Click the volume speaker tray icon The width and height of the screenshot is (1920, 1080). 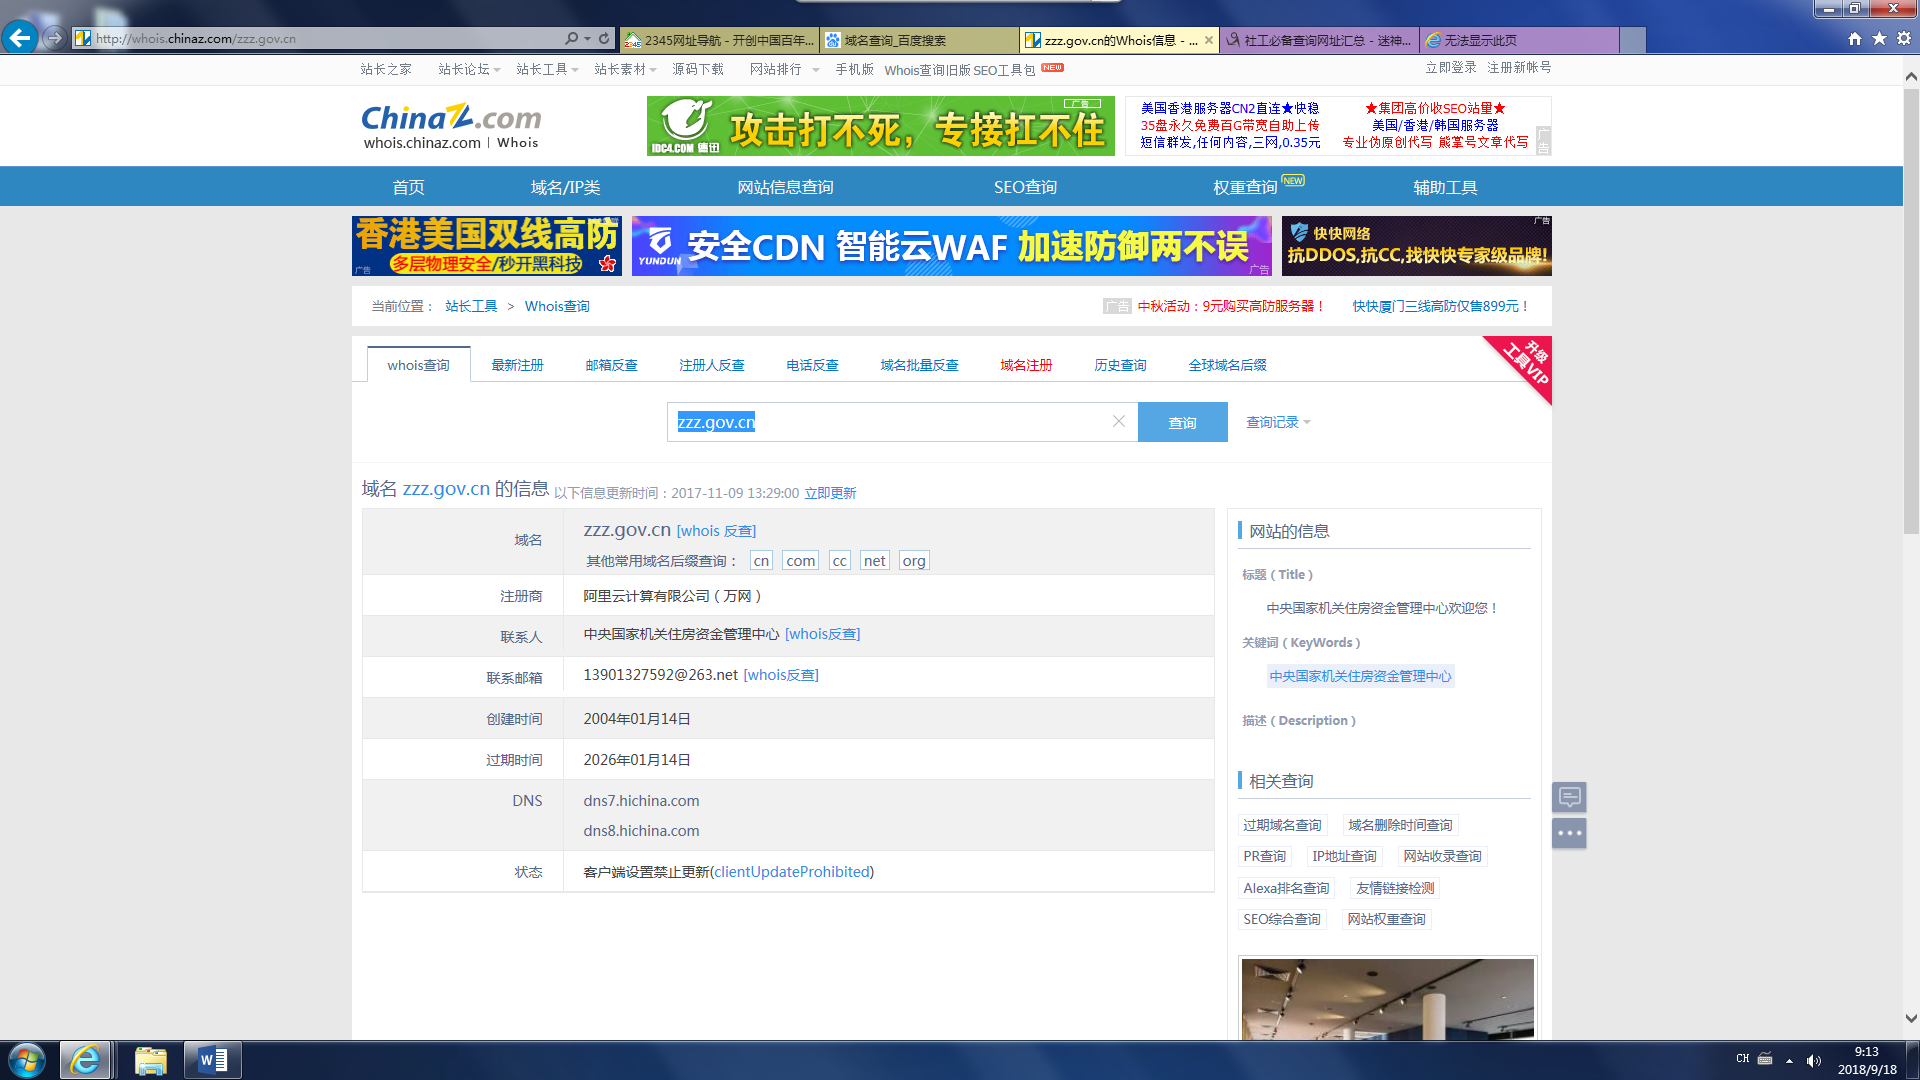pyautogui.click(x=1814, y=1060)
